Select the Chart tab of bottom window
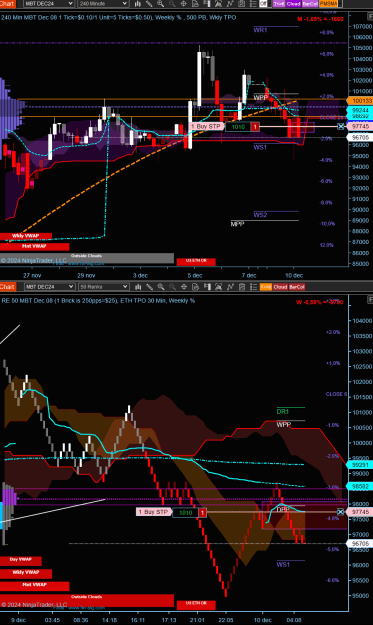This screenshot has width=373, height=625. [x=7, y=287]
